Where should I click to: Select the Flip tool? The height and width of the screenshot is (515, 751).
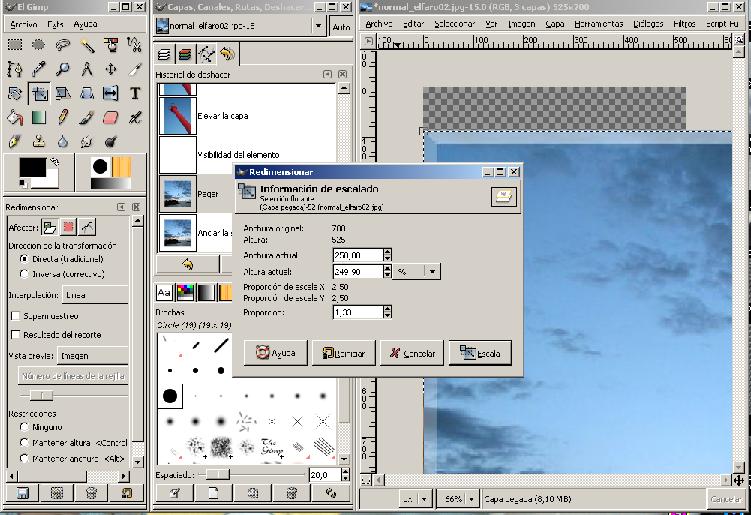[111, 93]
